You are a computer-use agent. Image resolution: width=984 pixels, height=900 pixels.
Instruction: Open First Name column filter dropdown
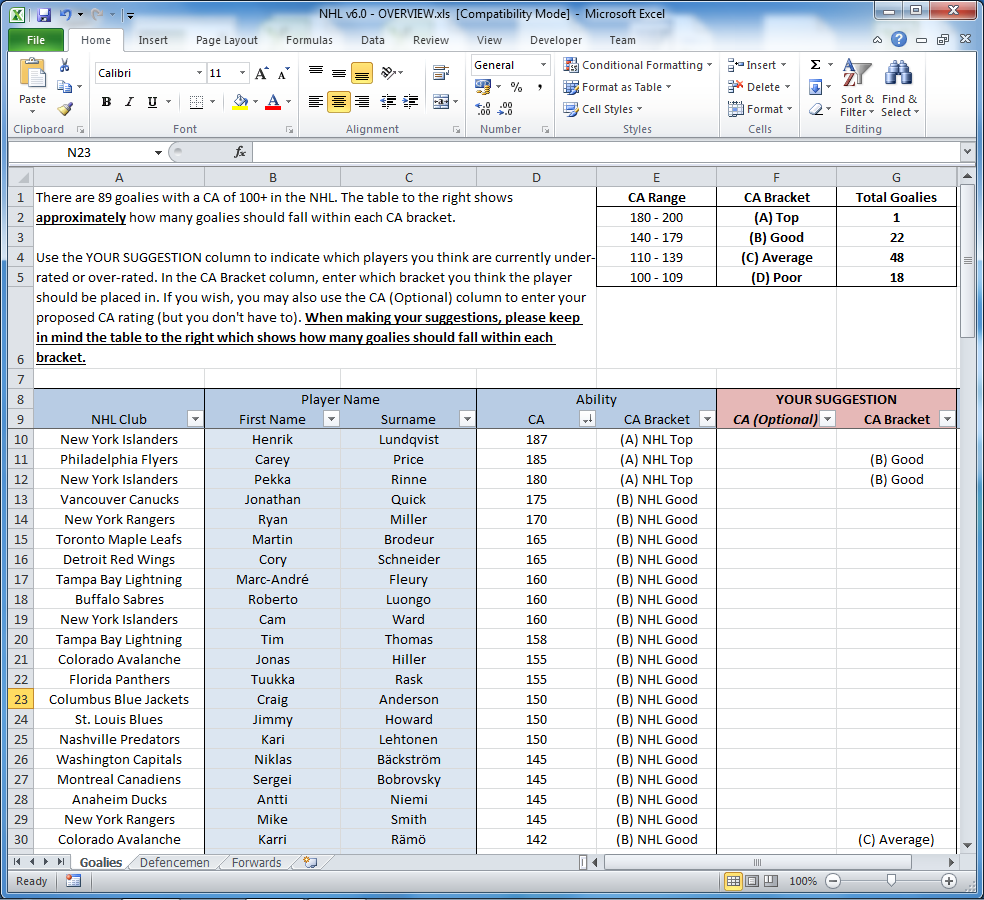tap(331, 419)
